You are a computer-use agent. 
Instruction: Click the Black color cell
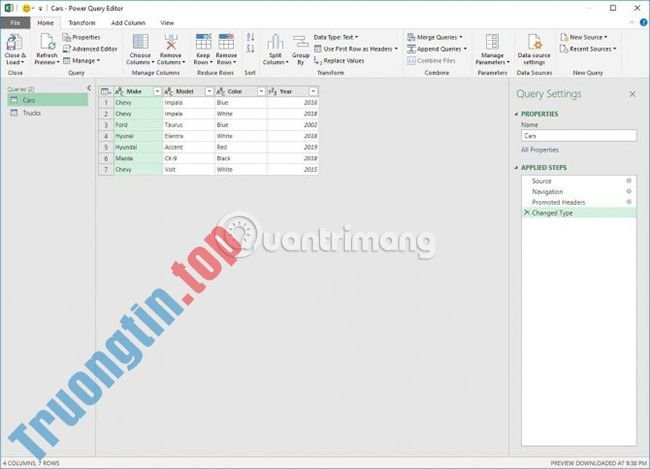coord(241,158)
